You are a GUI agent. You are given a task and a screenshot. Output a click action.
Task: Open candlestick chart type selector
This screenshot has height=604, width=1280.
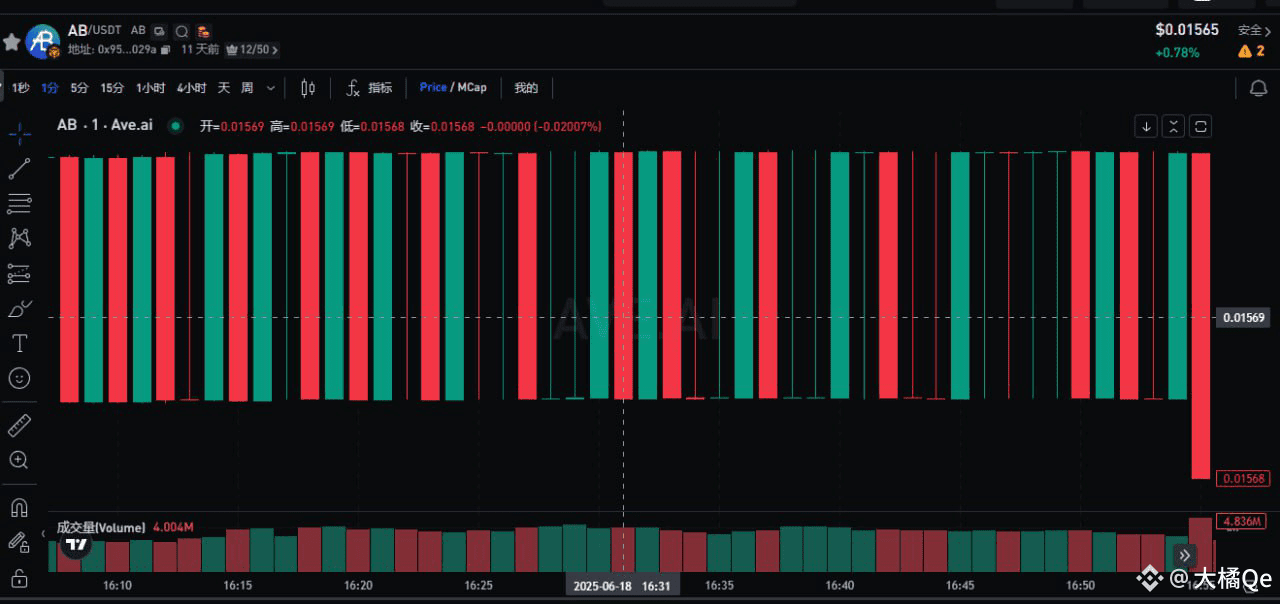[x=308, y=88]
